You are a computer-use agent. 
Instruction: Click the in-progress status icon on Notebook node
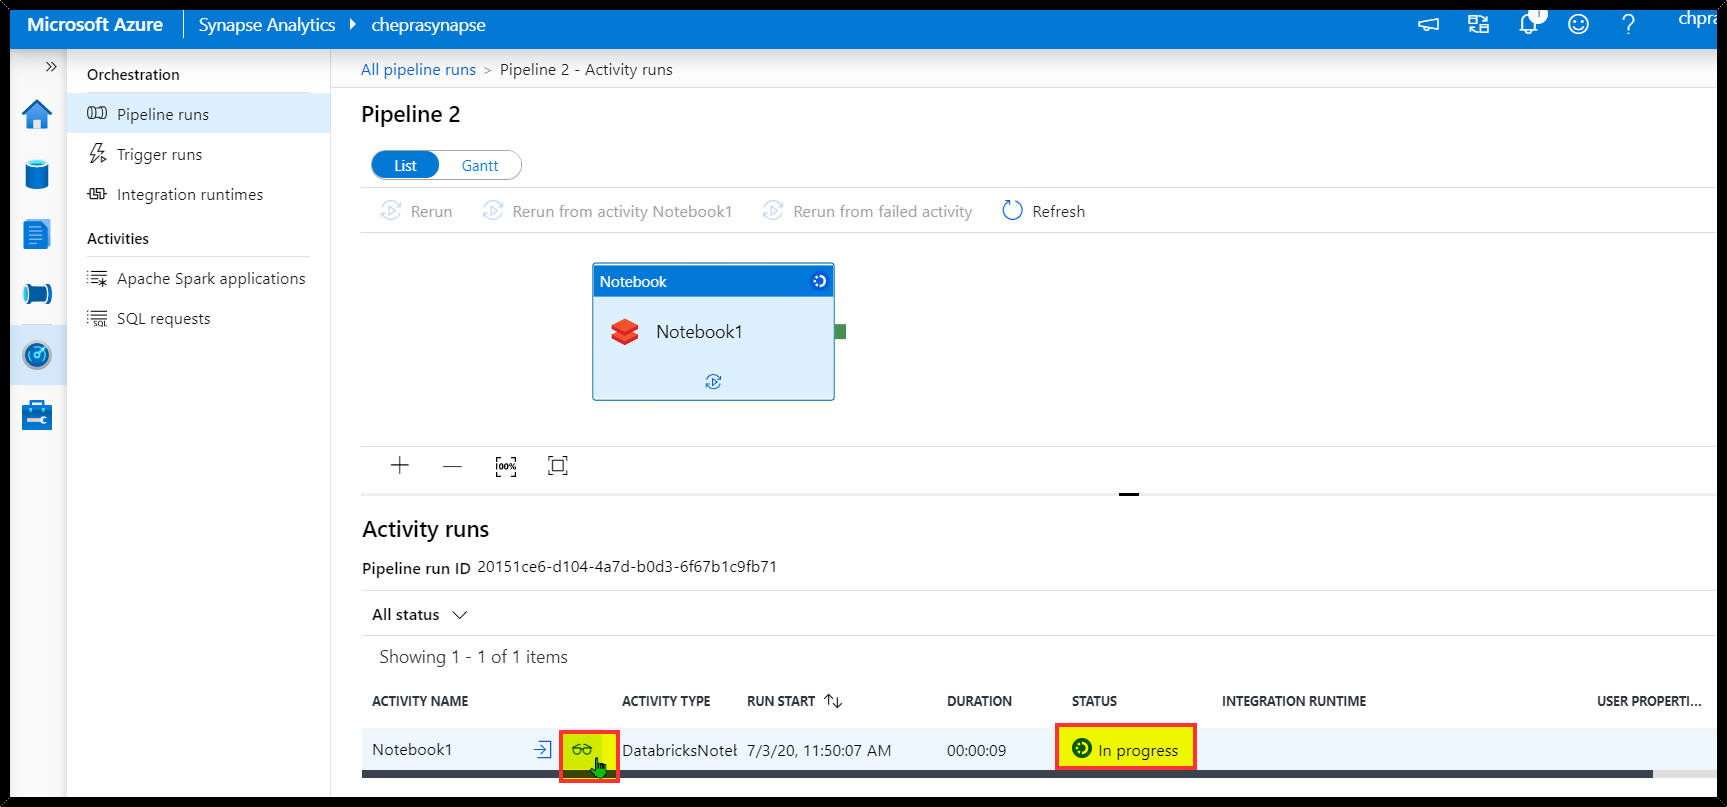point(819,281)
